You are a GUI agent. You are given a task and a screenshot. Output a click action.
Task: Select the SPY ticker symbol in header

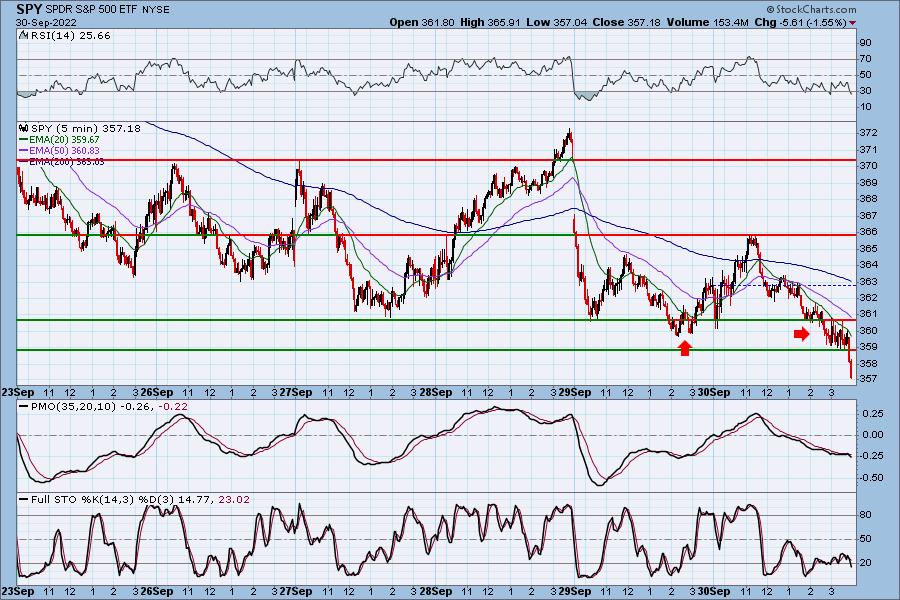[x=28, y=9]
